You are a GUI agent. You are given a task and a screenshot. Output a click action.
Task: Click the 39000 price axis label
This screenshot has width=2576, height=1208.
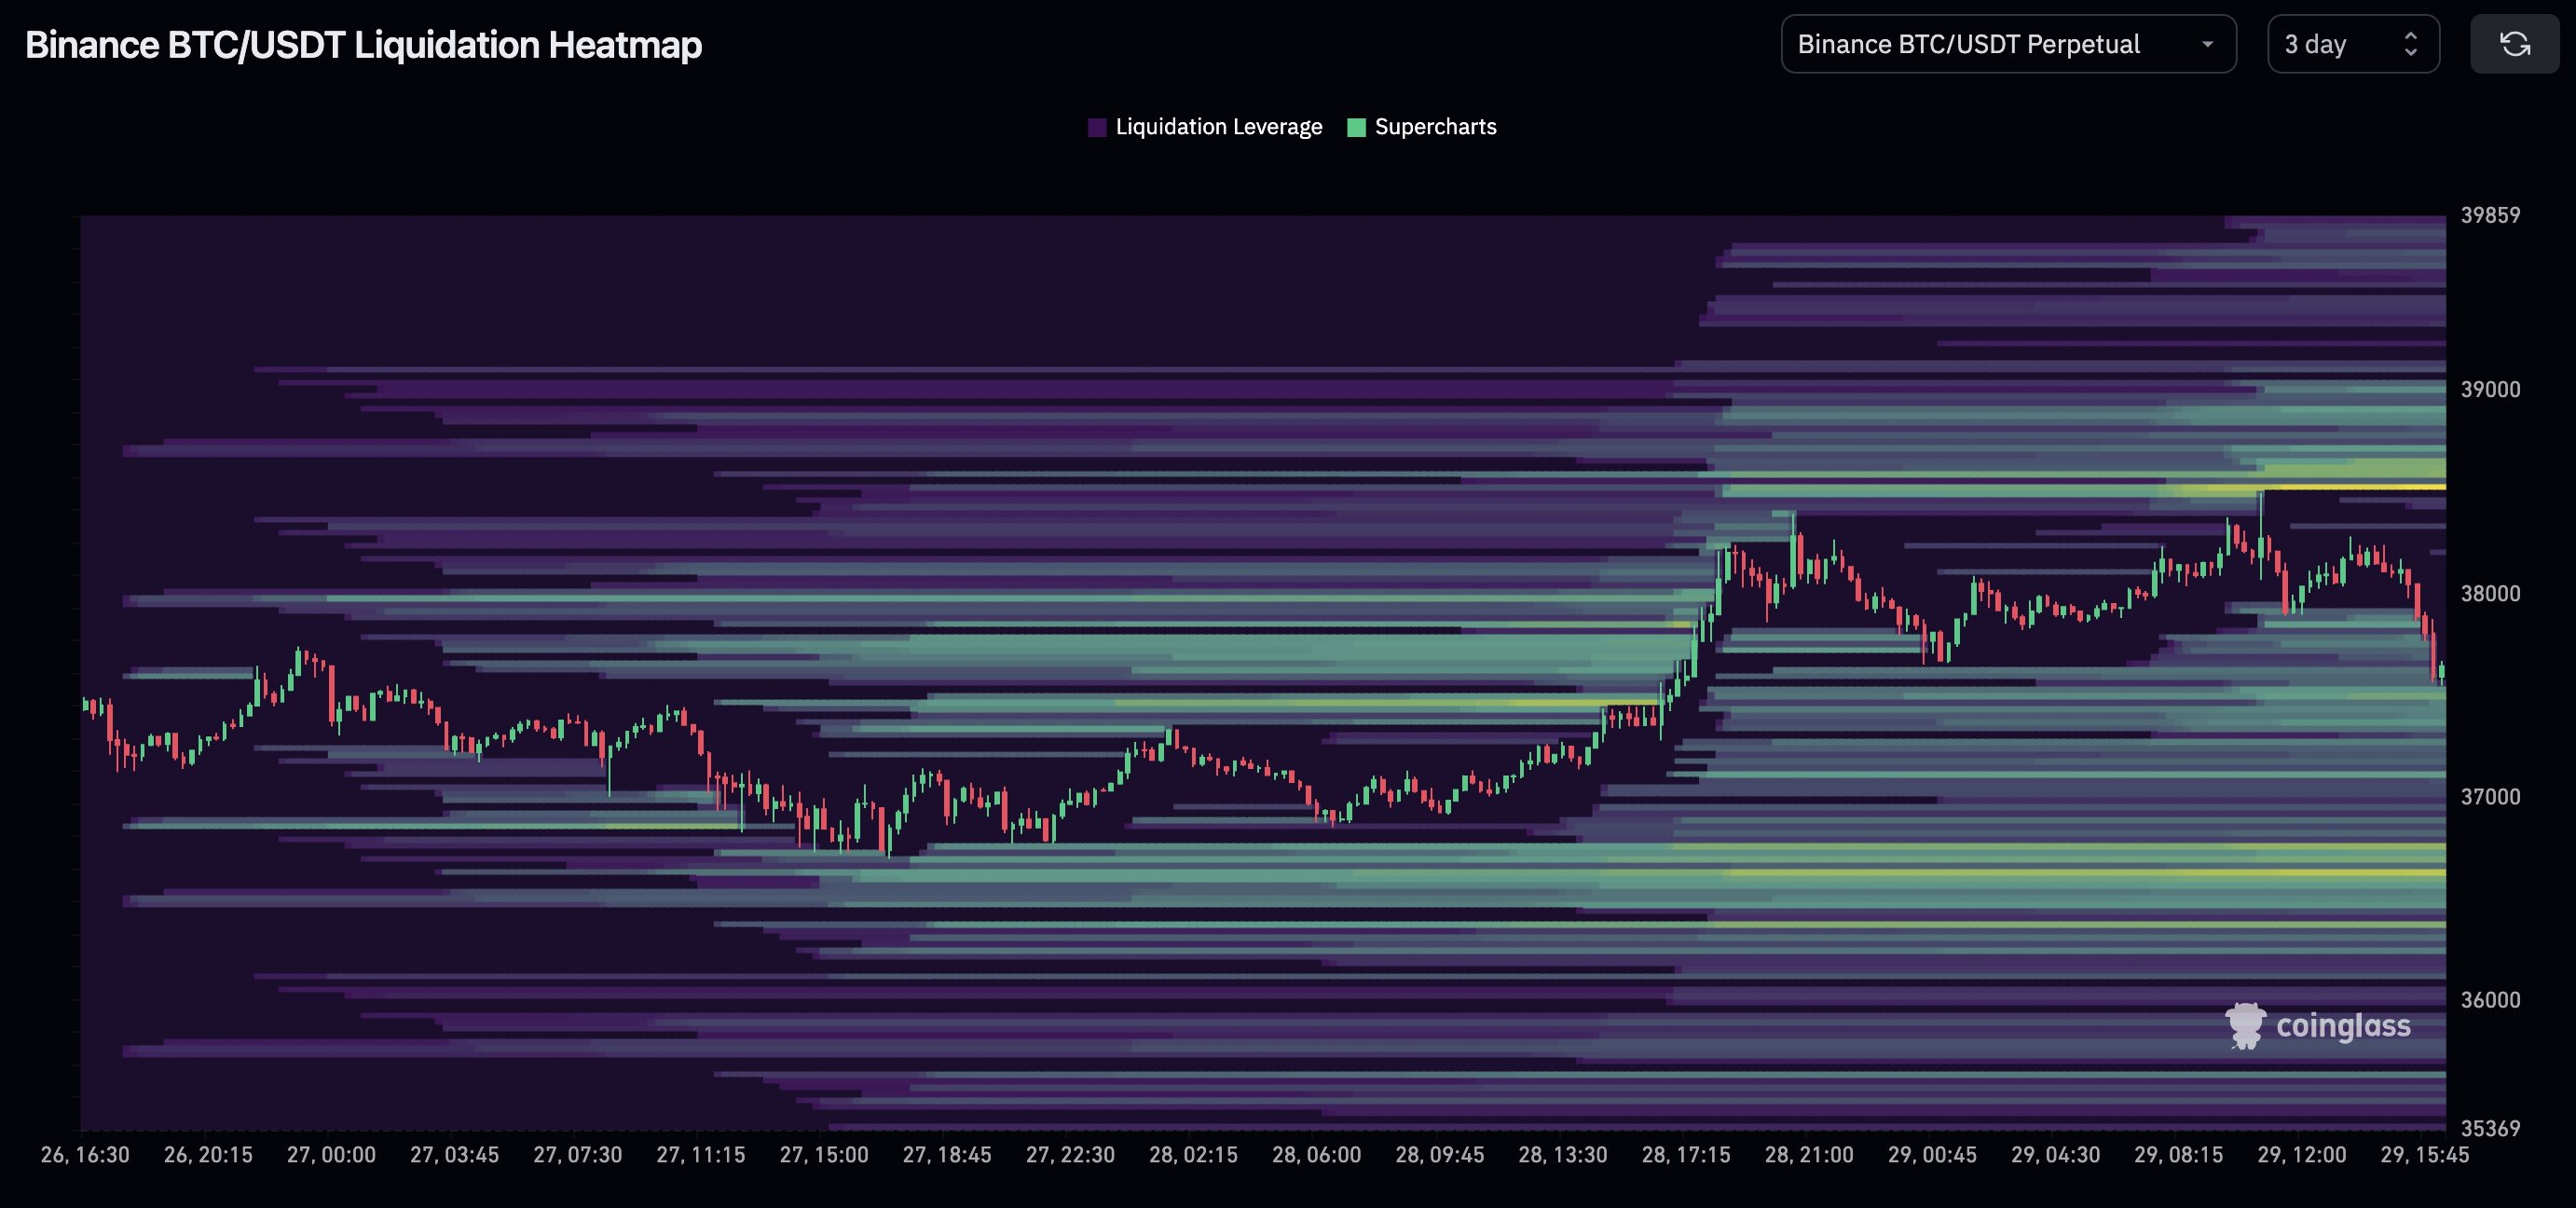click(2490, 389)
